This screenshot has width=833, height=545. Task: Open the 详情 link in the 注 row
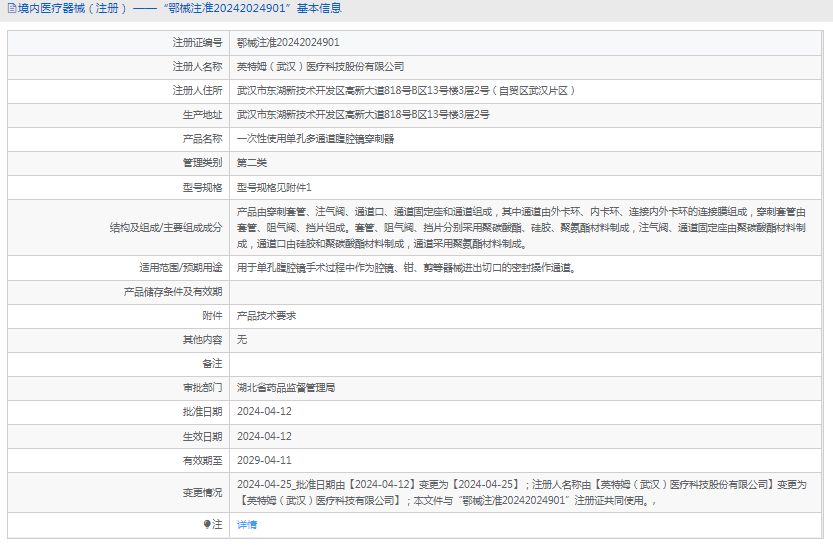pos(247,525)
